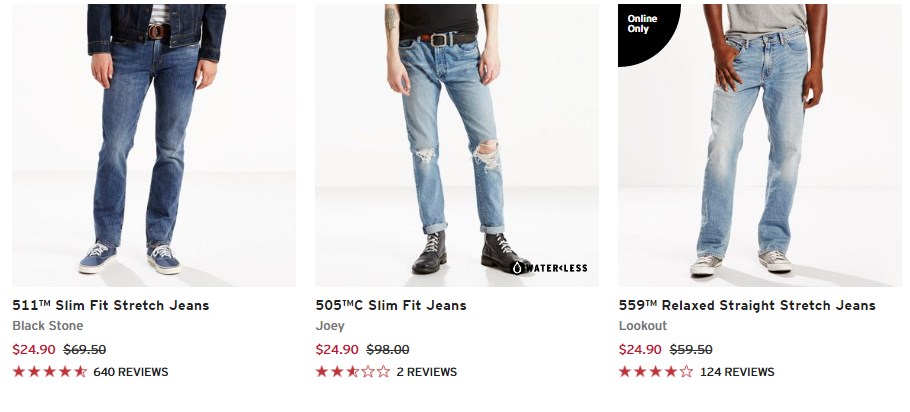Open the 505C Slim Fit Jeans product photo
This screenshot has height=412, width=910.
457,145
